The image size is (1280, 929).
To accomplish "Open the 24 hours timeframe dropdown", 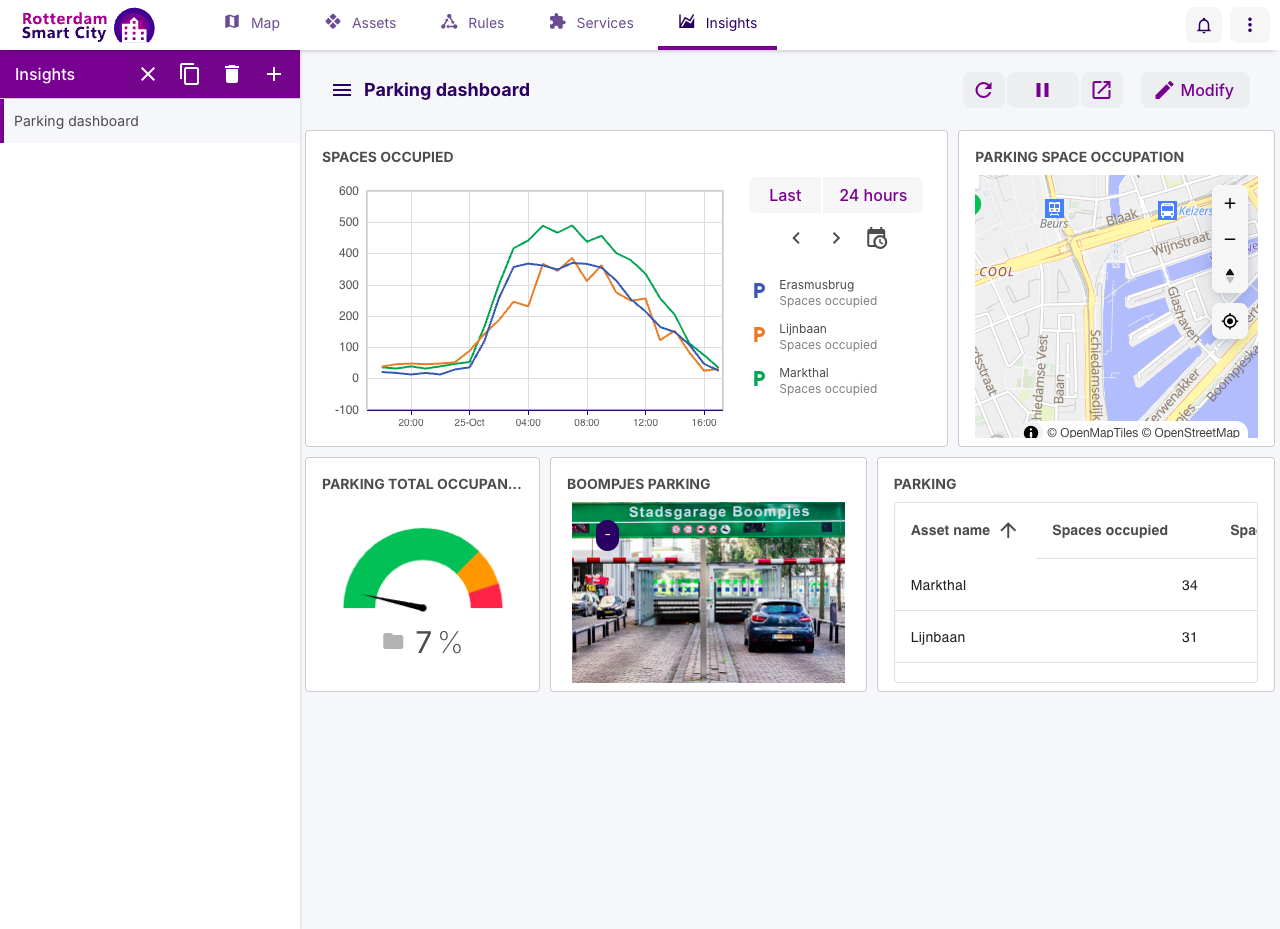I will pos(873,195).
